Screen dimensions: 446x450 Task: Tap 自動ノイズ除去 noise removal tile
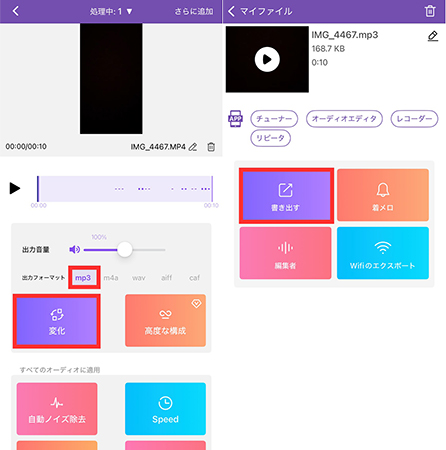[x=57, y=409]
